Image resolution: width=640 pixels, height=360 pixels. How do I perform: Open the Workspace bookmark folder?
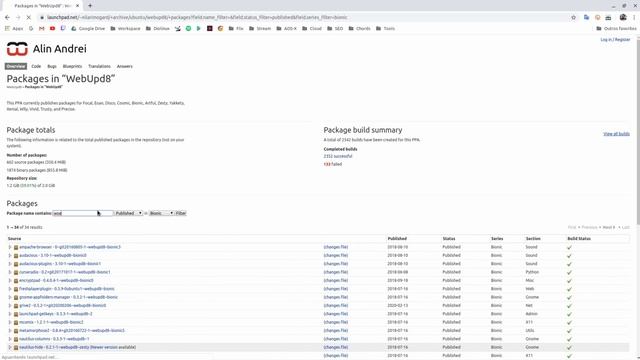pyautogui.click(x=125, y=29)
